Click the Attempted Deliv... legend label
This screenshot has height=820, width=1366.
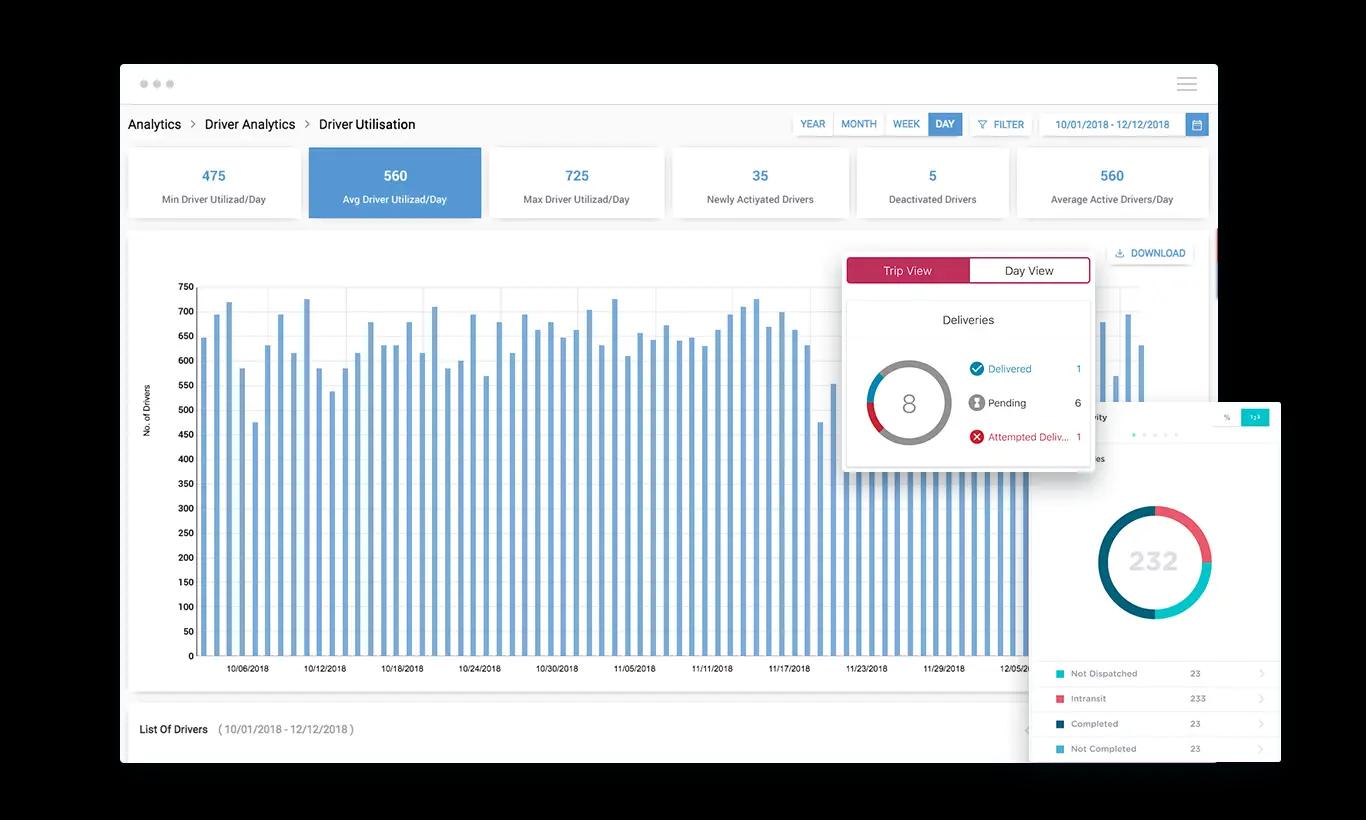(1028, 437)
